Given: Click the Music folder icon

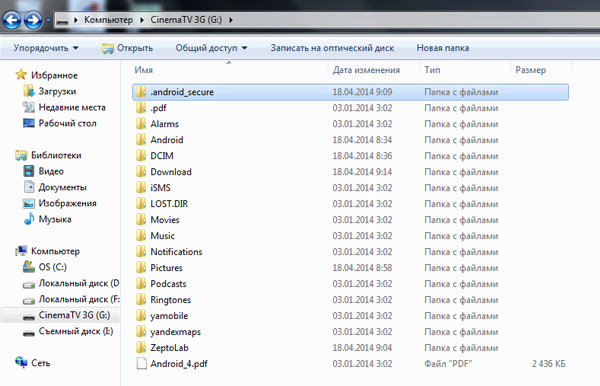Looking at the screenshot, I should (x=141, y=236).
